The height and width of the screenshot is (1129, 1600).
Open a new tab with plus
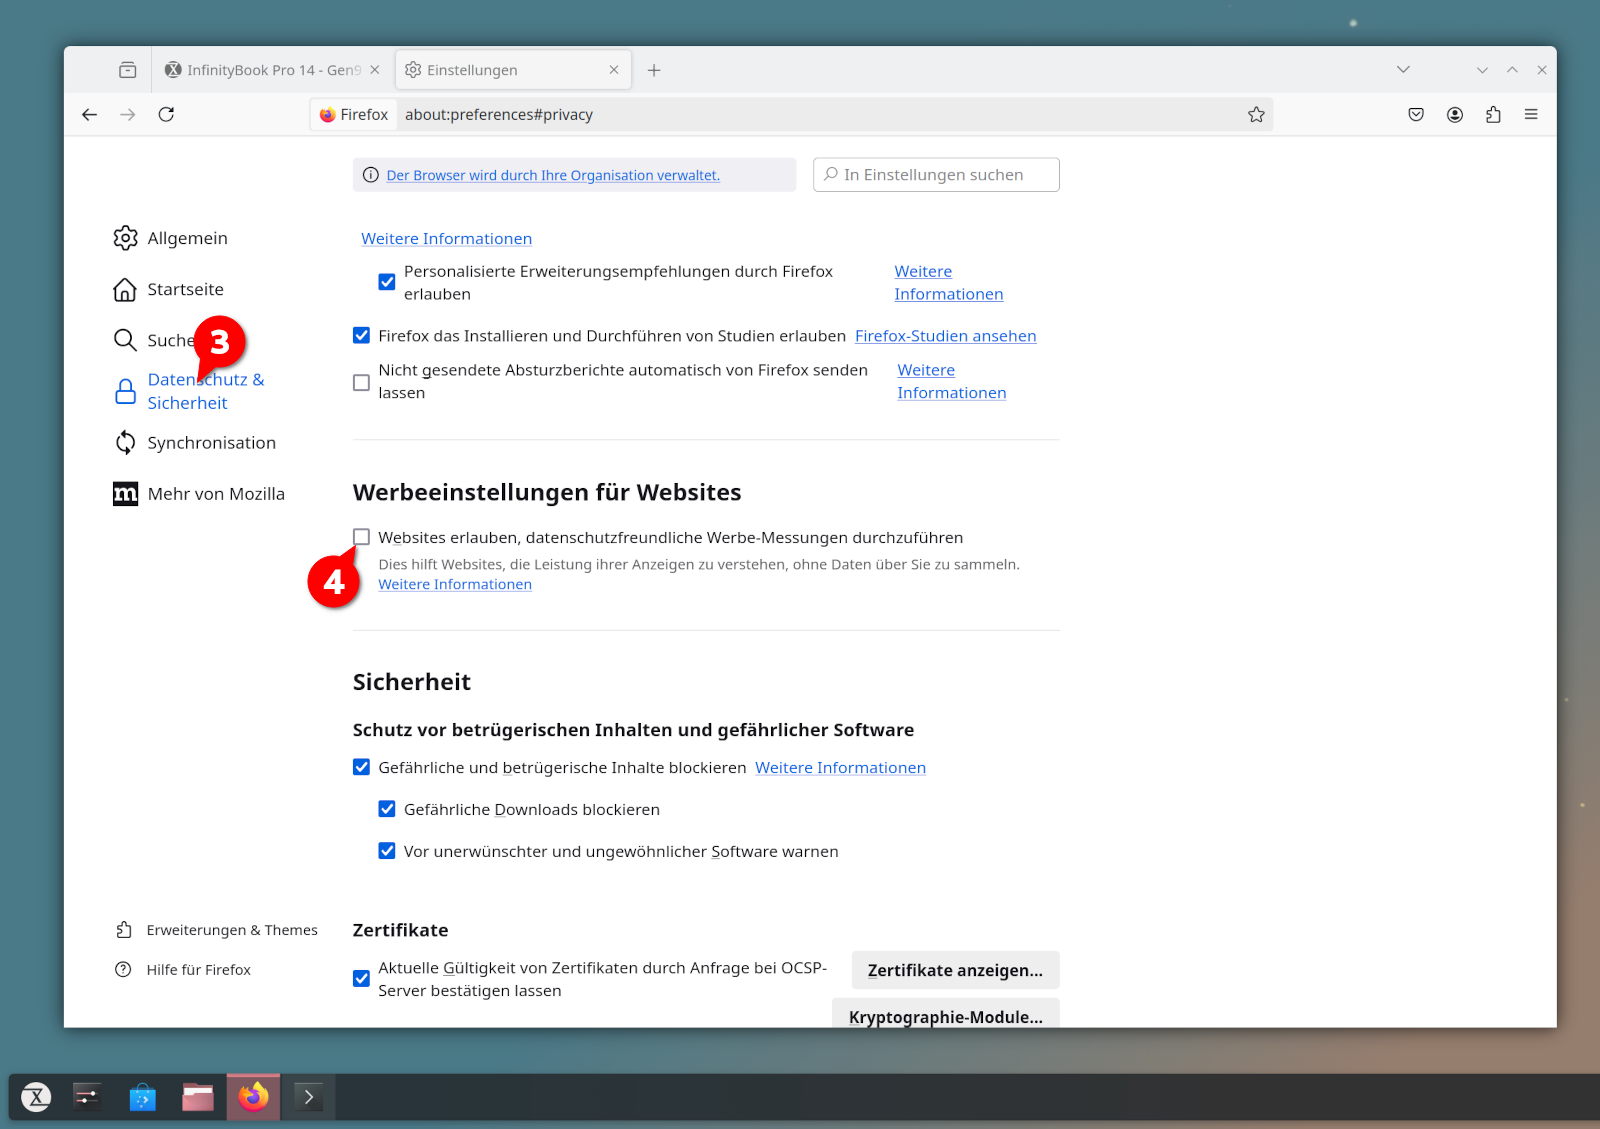point(654,70)
